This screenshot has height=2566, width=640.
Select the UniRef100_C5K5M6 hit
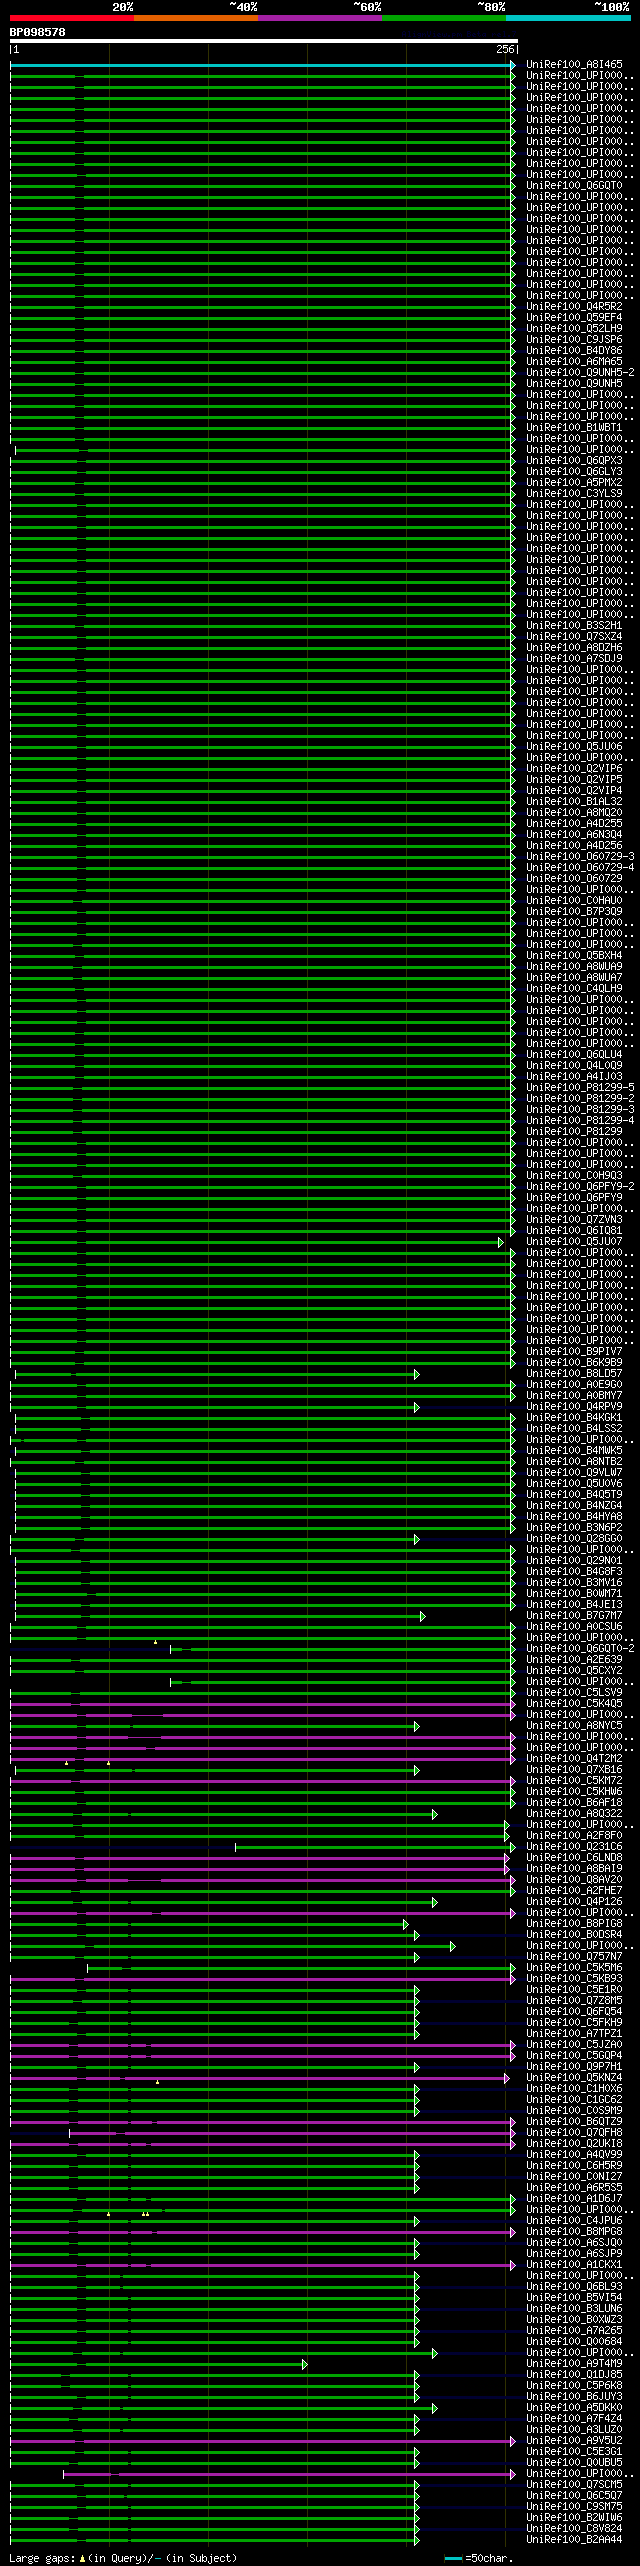(574, 1968)
